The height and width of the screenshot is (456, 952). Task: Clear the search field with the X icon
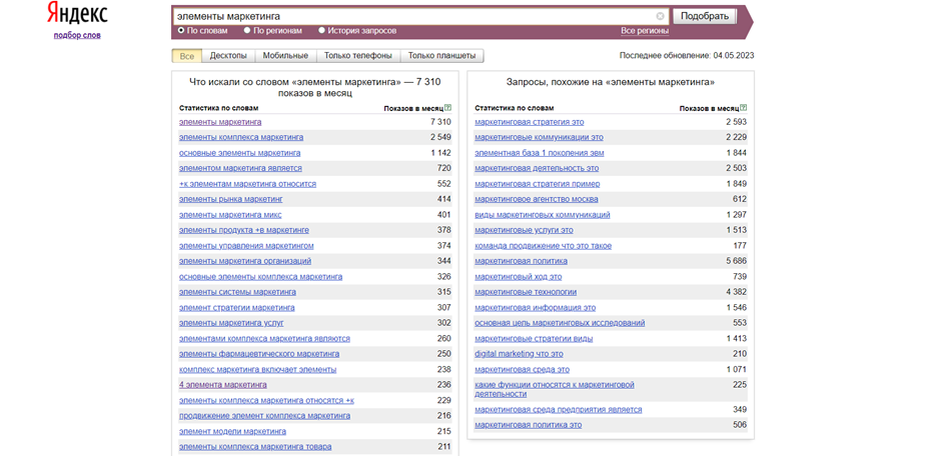click(660, 16)
